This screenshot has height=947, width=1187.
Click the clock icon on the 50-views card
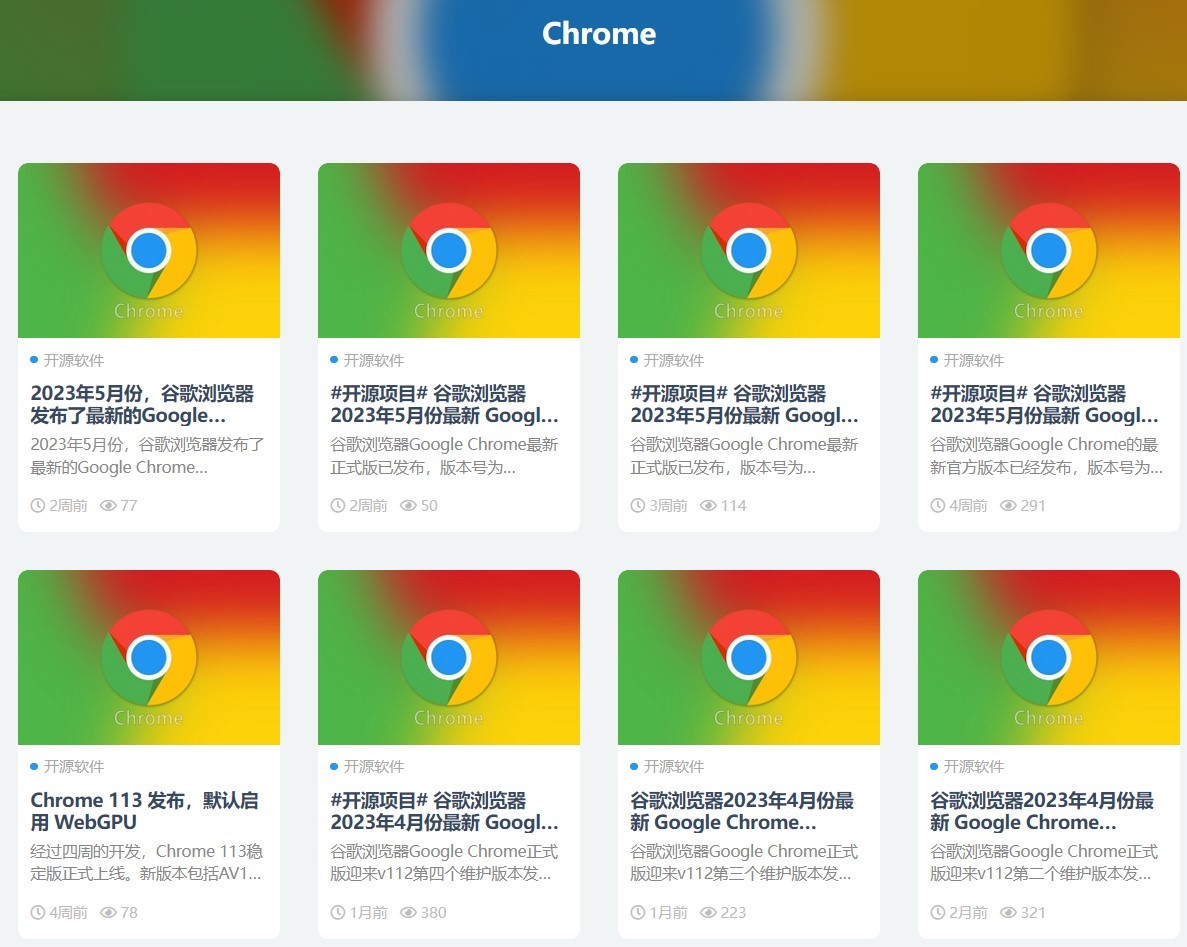pos(338,506)
